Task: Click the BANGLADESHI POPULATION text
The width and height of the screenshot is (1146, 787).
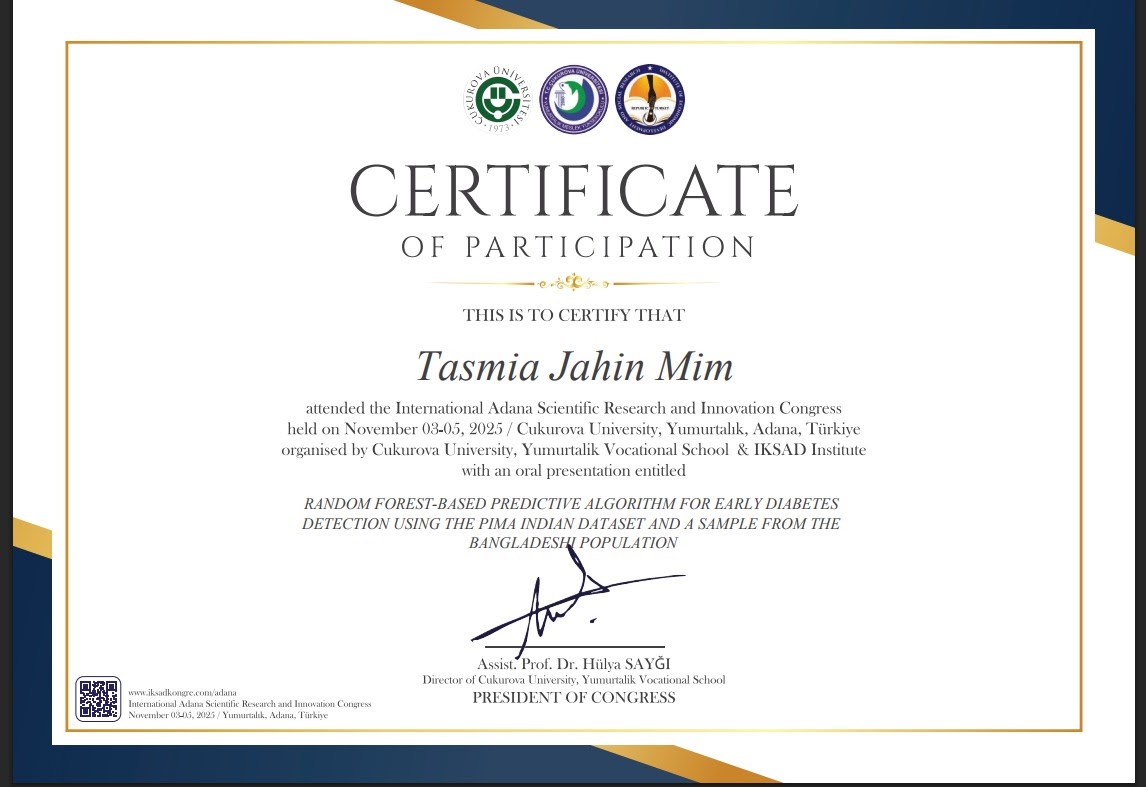Action: coord(573,542)
